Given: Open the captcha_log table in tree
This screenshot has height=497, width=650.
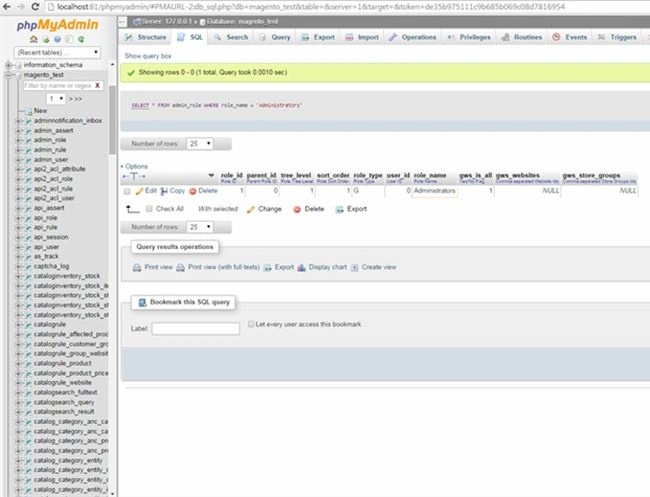Looking at the screenshot, I should coord(51,267).
